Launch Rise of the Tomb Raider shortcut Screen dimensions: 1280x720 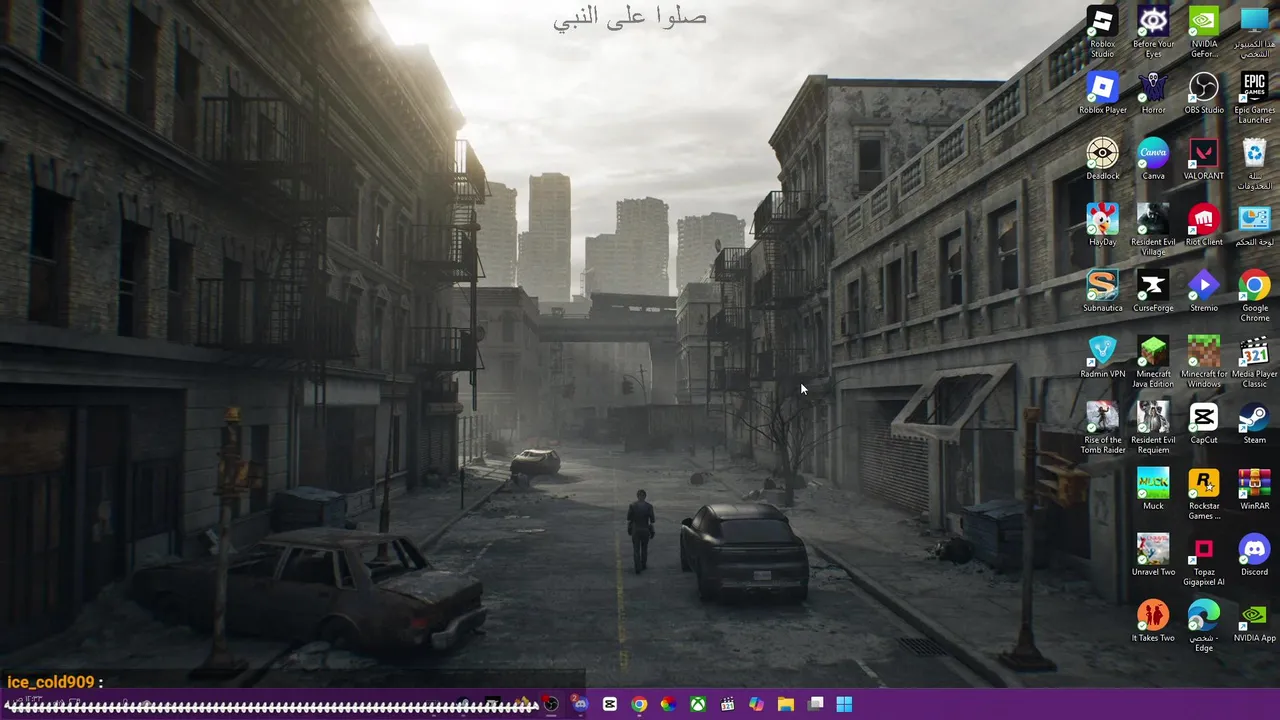click(x=1102, y=427)
